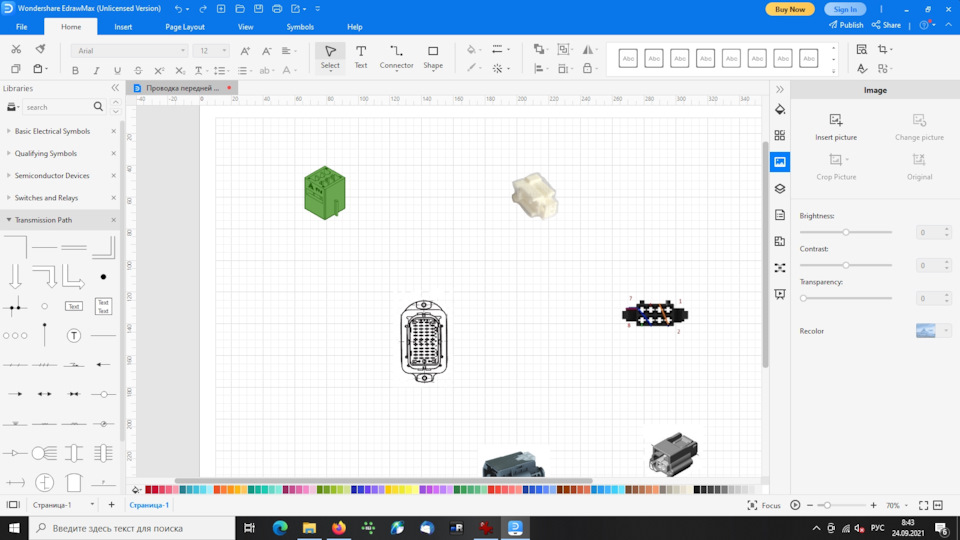Open the File menu

coord(21,27)
